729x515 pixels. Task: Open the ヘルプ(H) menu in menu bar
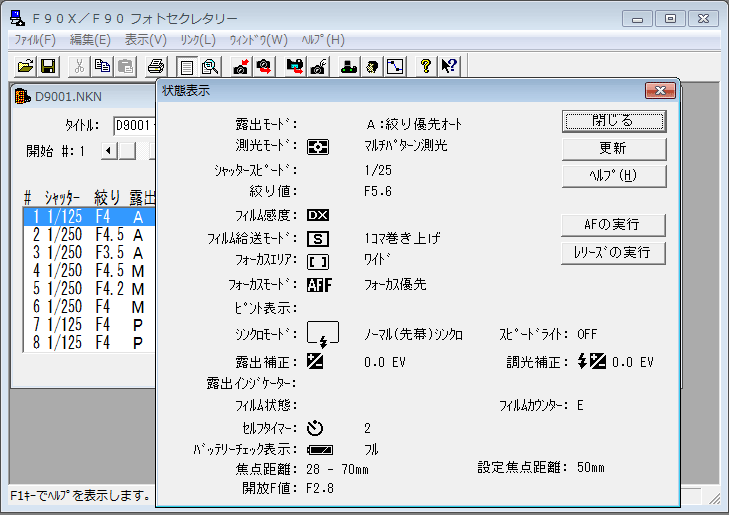[x=323, y=40]
